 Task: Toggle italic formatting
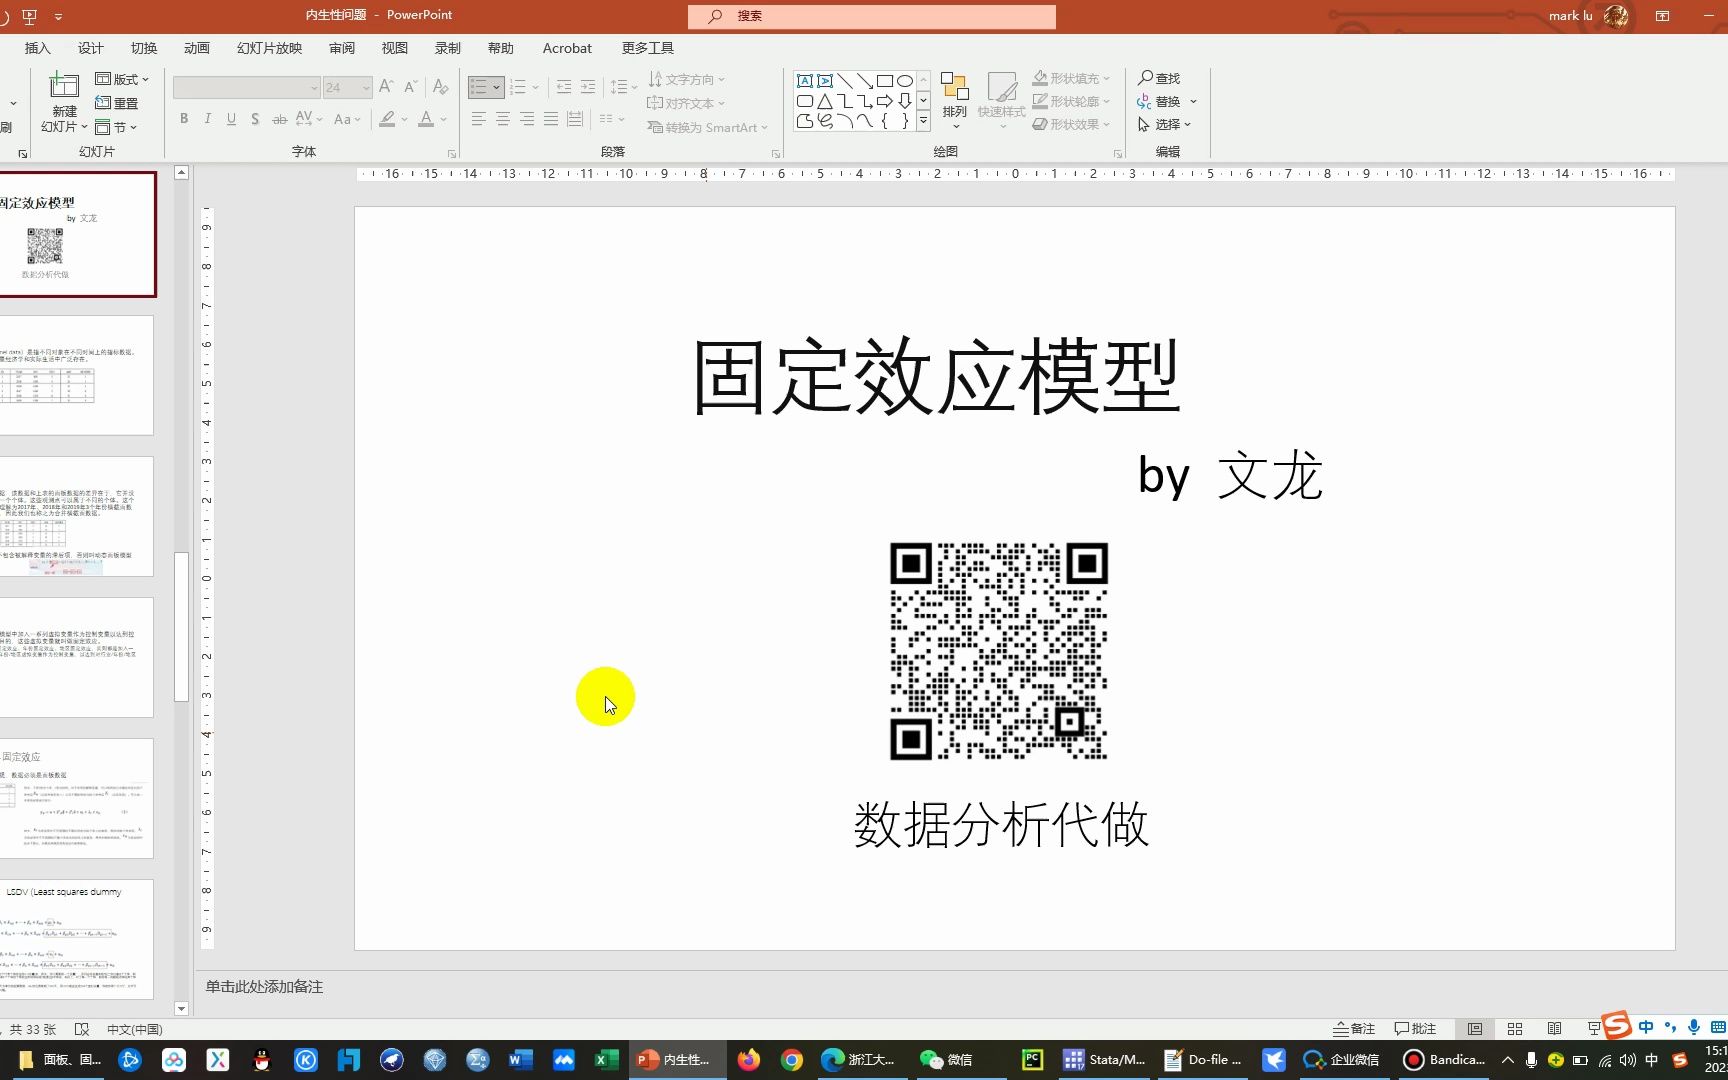coord(207,119)
